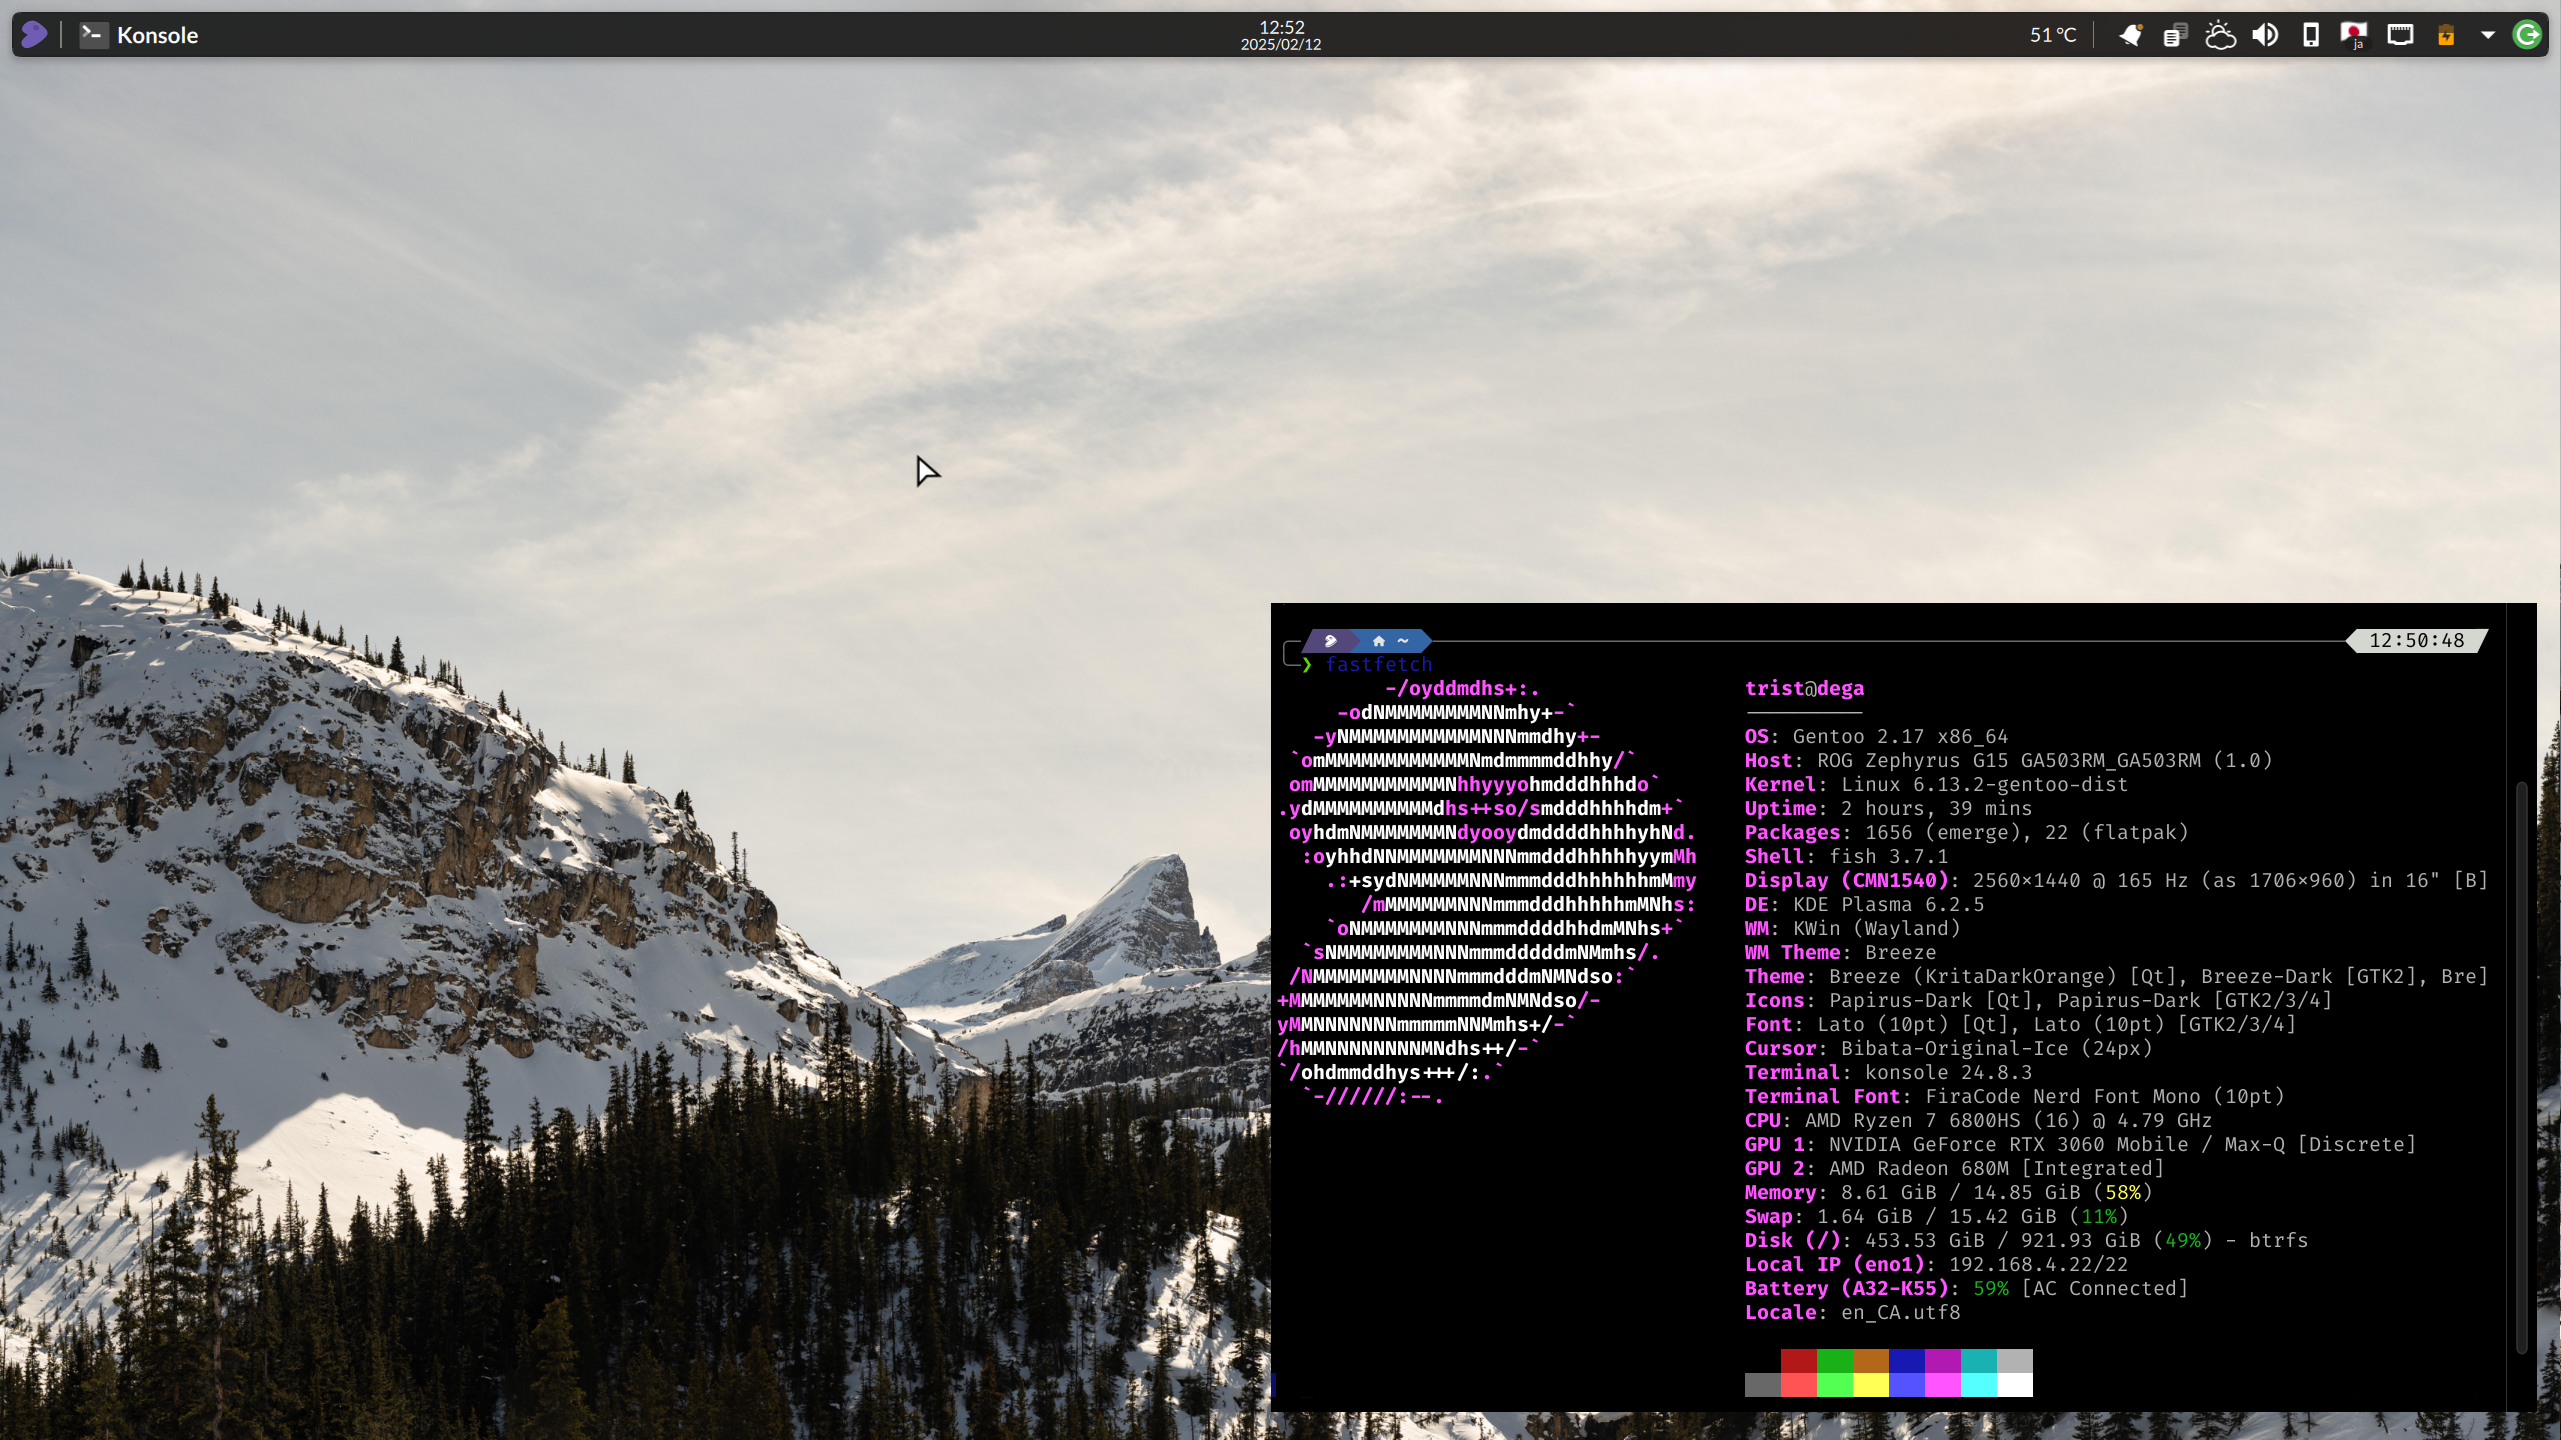Click the Packages: 1656 (emerge) line
Viewport: 2561px width, 1440px height.
click(x=1967, y=833)
